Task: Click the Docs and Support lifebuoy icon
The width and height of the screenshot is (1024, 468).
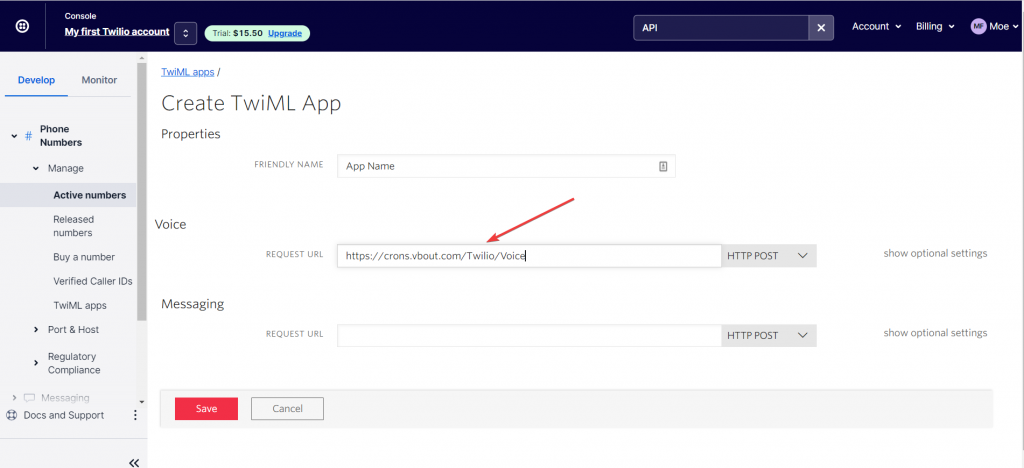Action: pos(11,415)
